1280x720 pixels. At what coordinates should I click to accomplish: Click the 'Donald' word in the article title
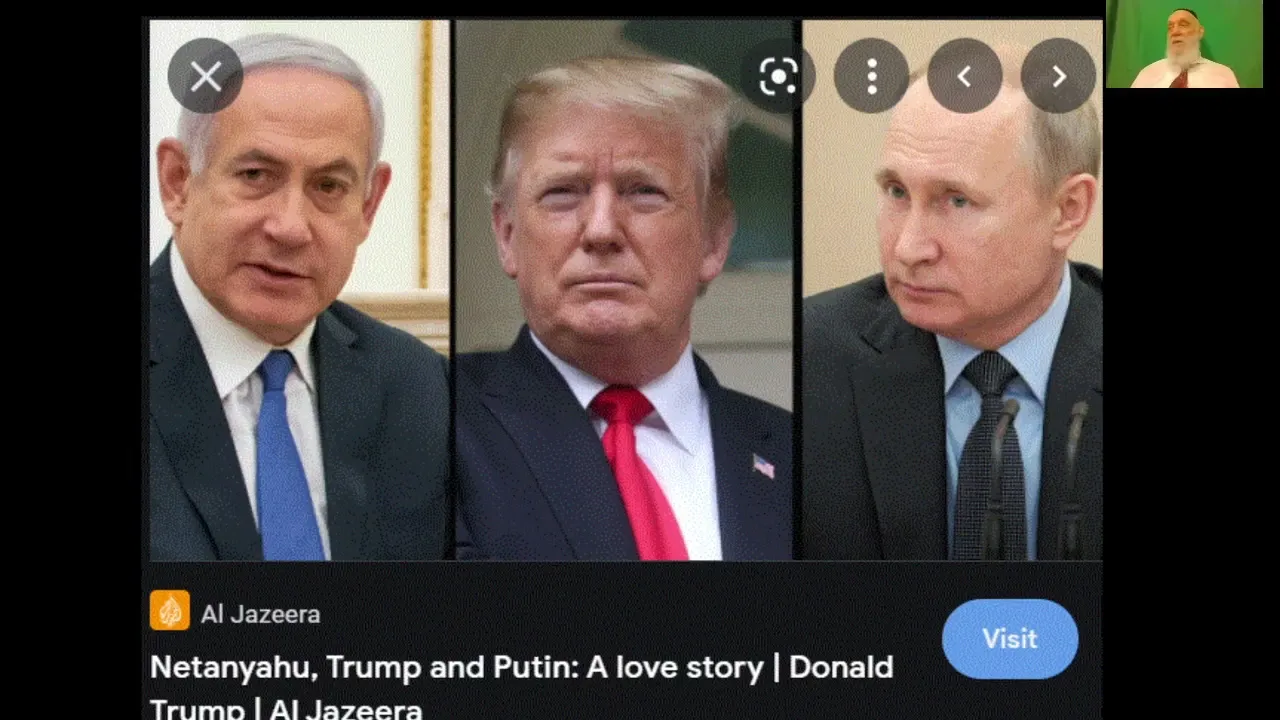[841, 667]
